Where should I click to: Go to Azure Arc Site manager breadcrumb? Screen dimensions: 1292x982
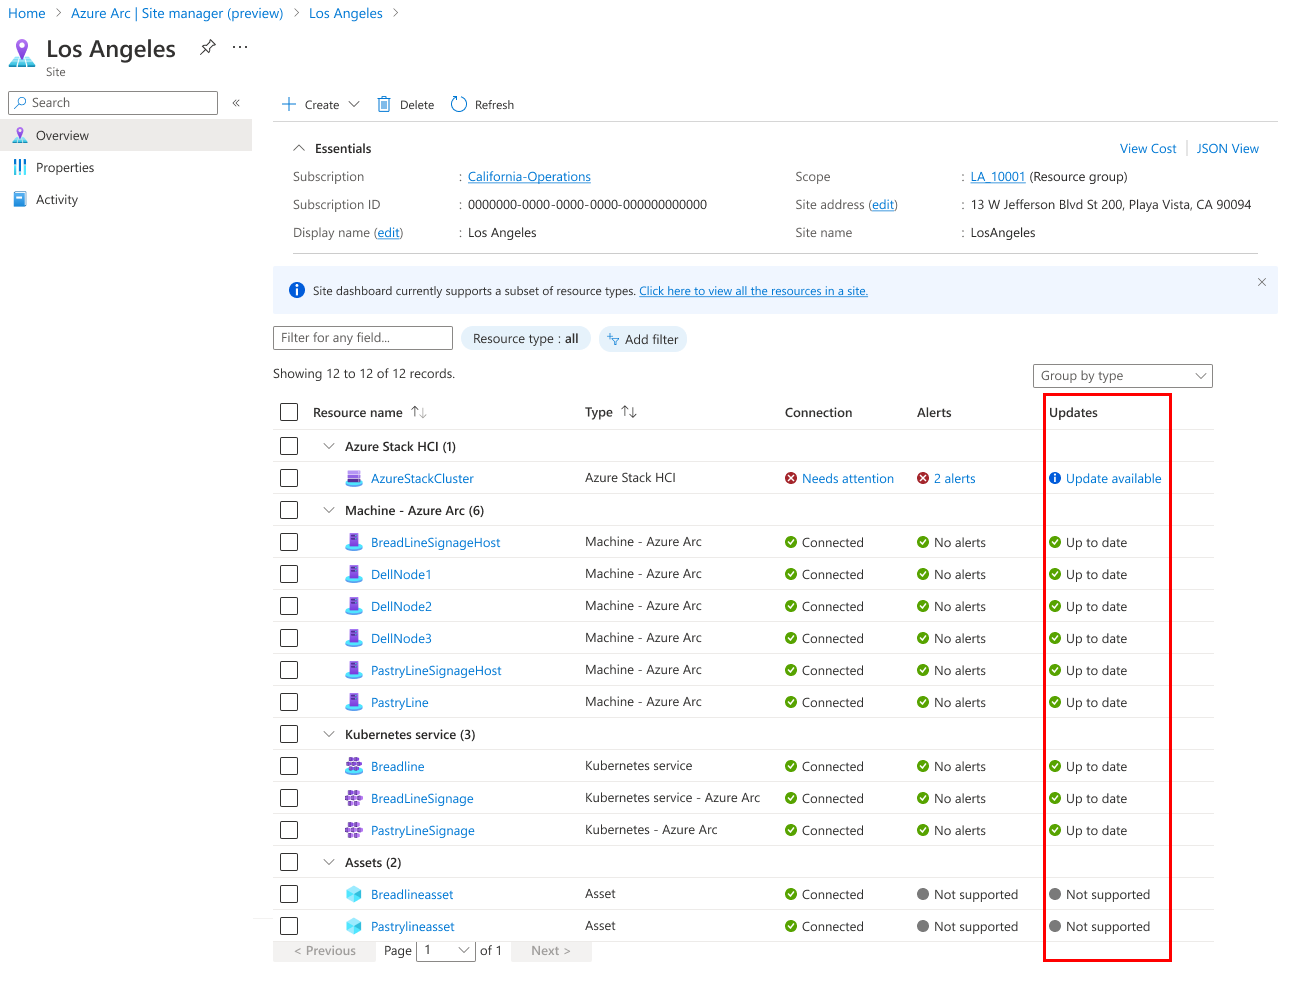coord(177,13)
